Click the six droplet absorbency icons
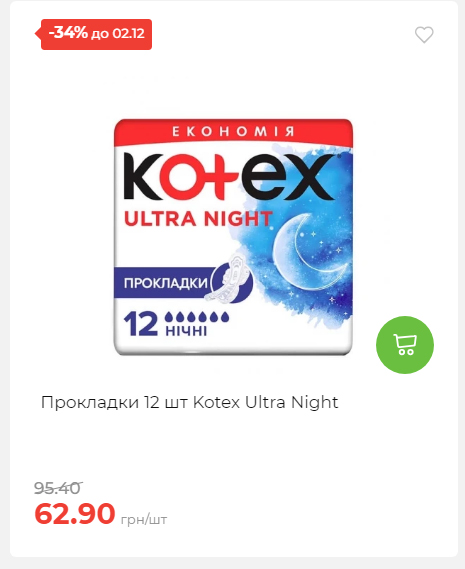 point(197,317)
